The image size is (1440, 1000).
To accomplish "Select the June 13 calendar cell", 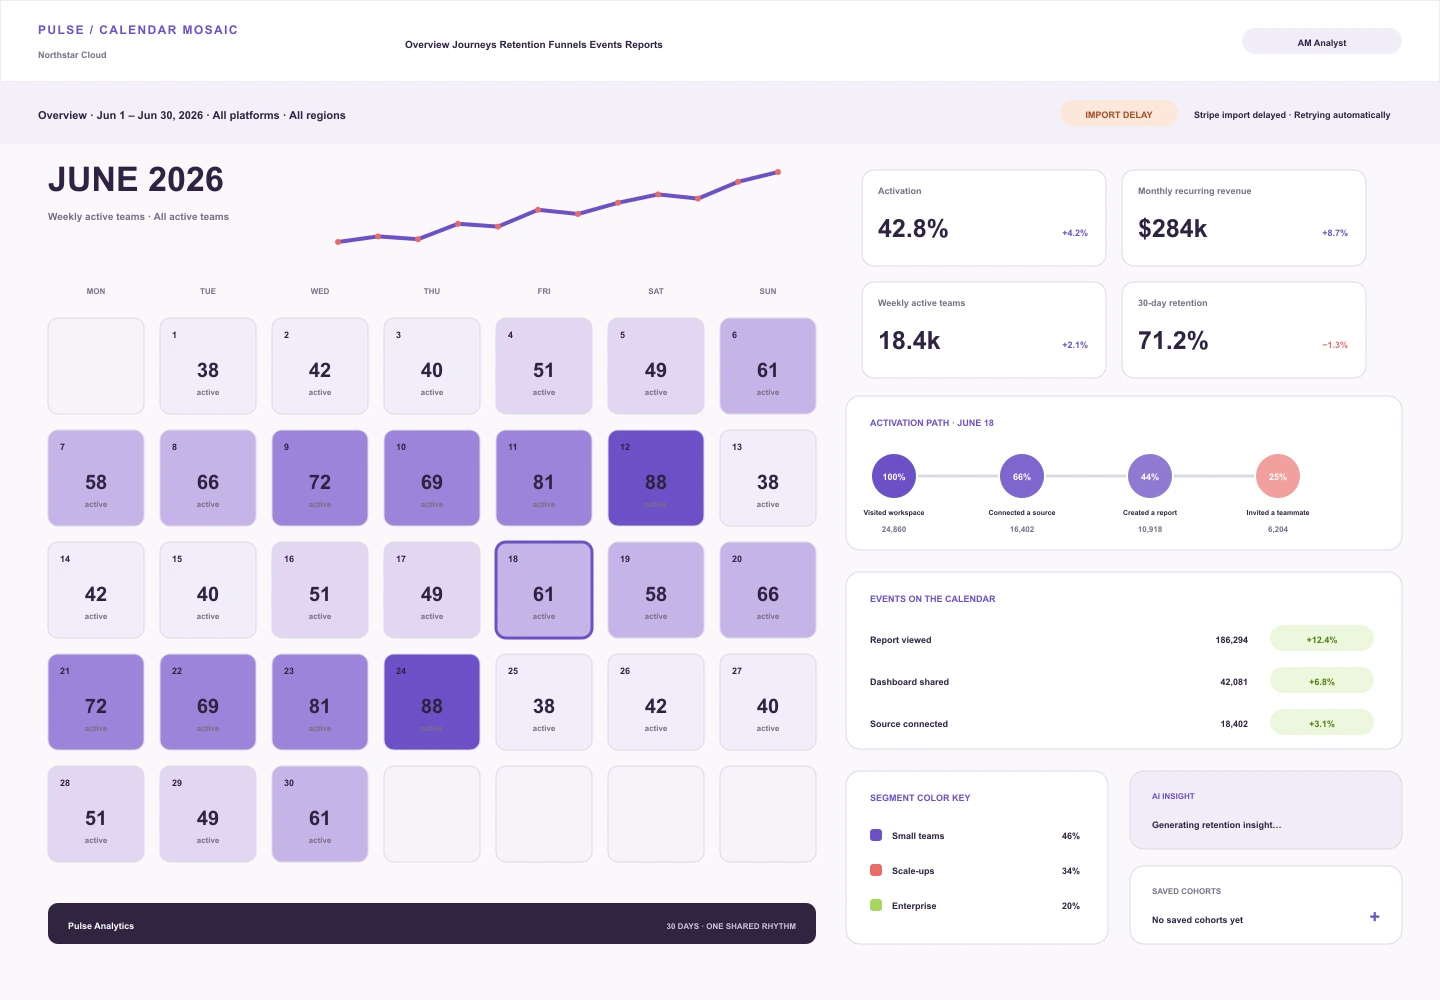I will tap(768, 478).
